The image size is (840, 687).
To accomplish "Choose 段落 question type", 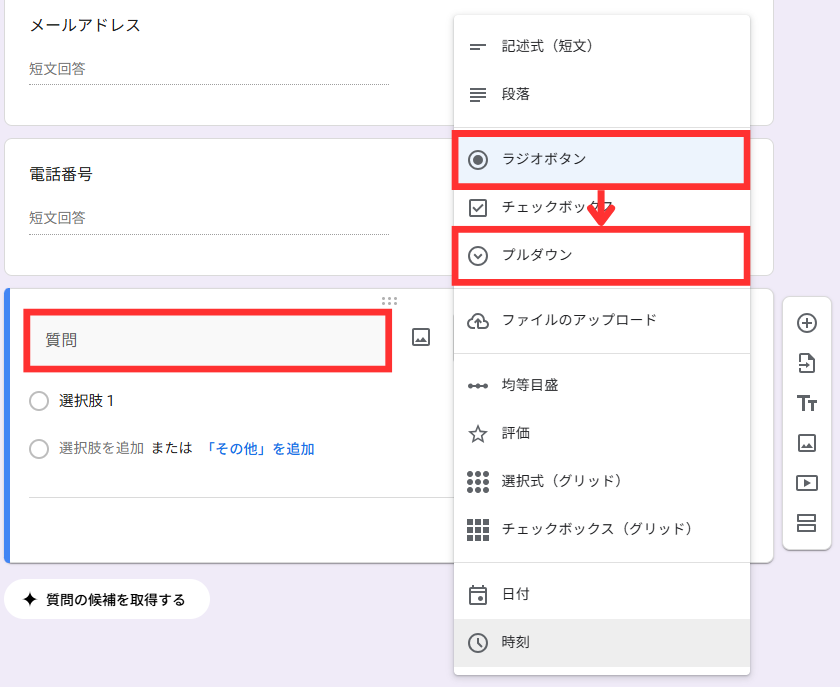I will tap(602, 94).
